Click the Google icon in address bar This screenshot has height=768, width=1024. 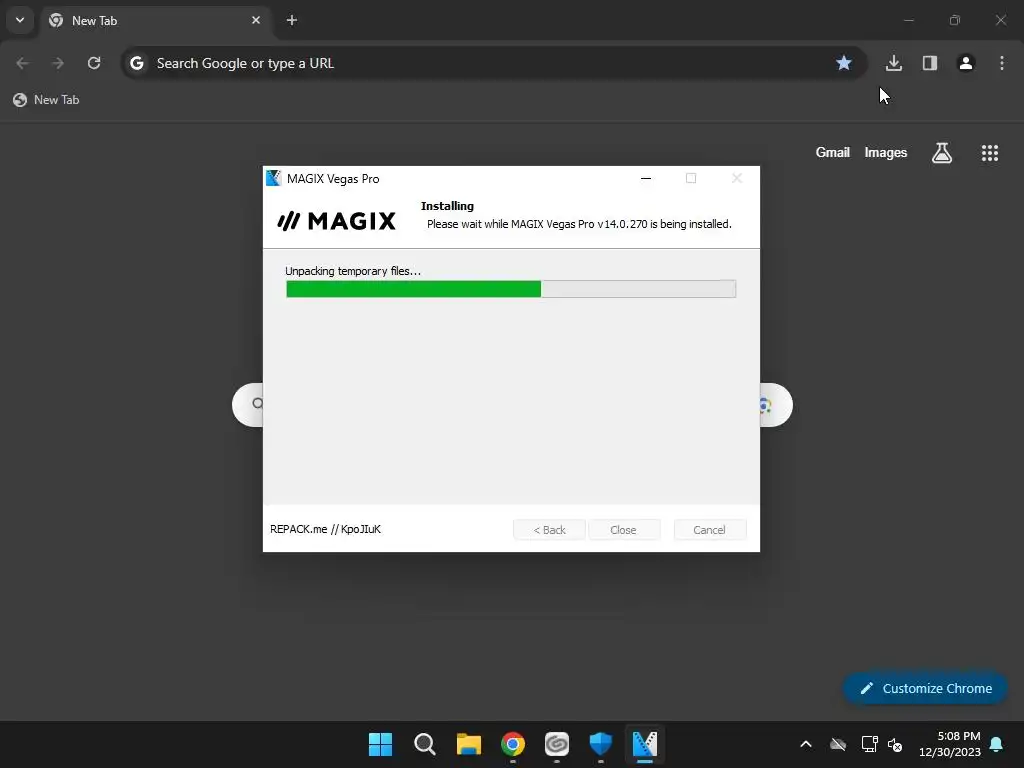136,63
